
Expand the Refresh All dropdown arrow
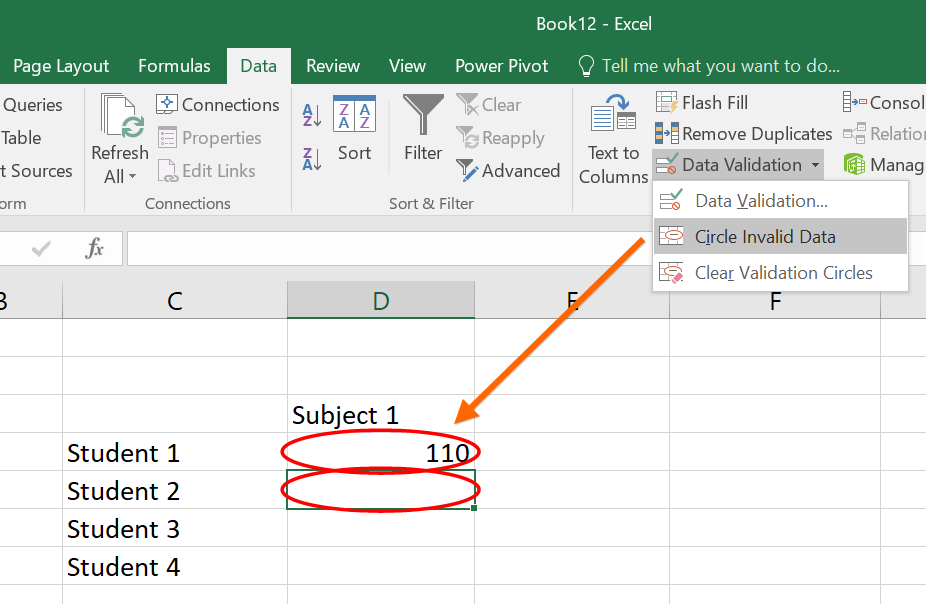[x=132, y=177]
